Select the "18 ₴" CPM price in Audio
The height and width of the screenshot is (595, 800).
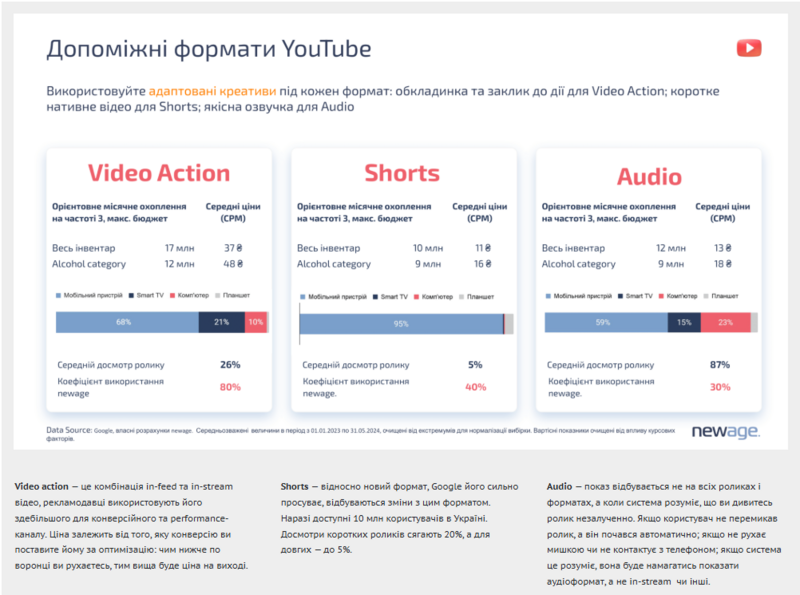pos(722,264)
